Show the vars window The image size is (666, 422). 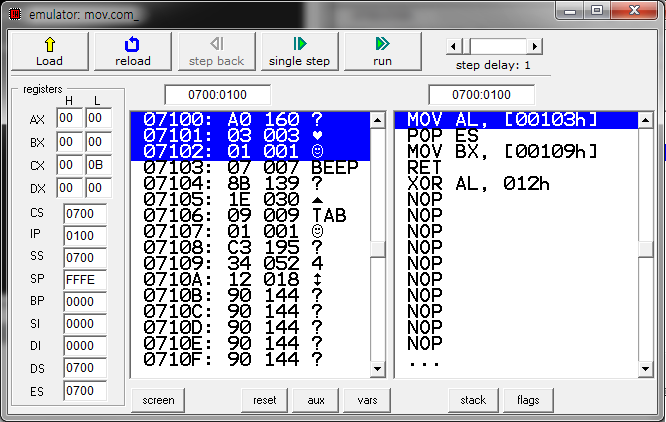pos(367,400)
